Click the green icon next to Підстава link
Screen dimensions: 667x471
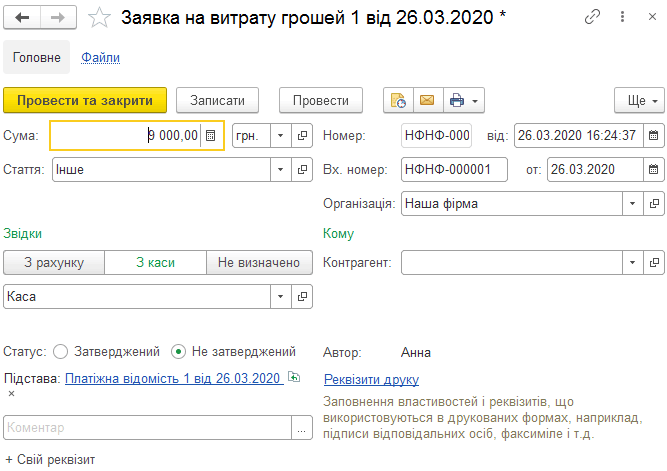point(294,377)
